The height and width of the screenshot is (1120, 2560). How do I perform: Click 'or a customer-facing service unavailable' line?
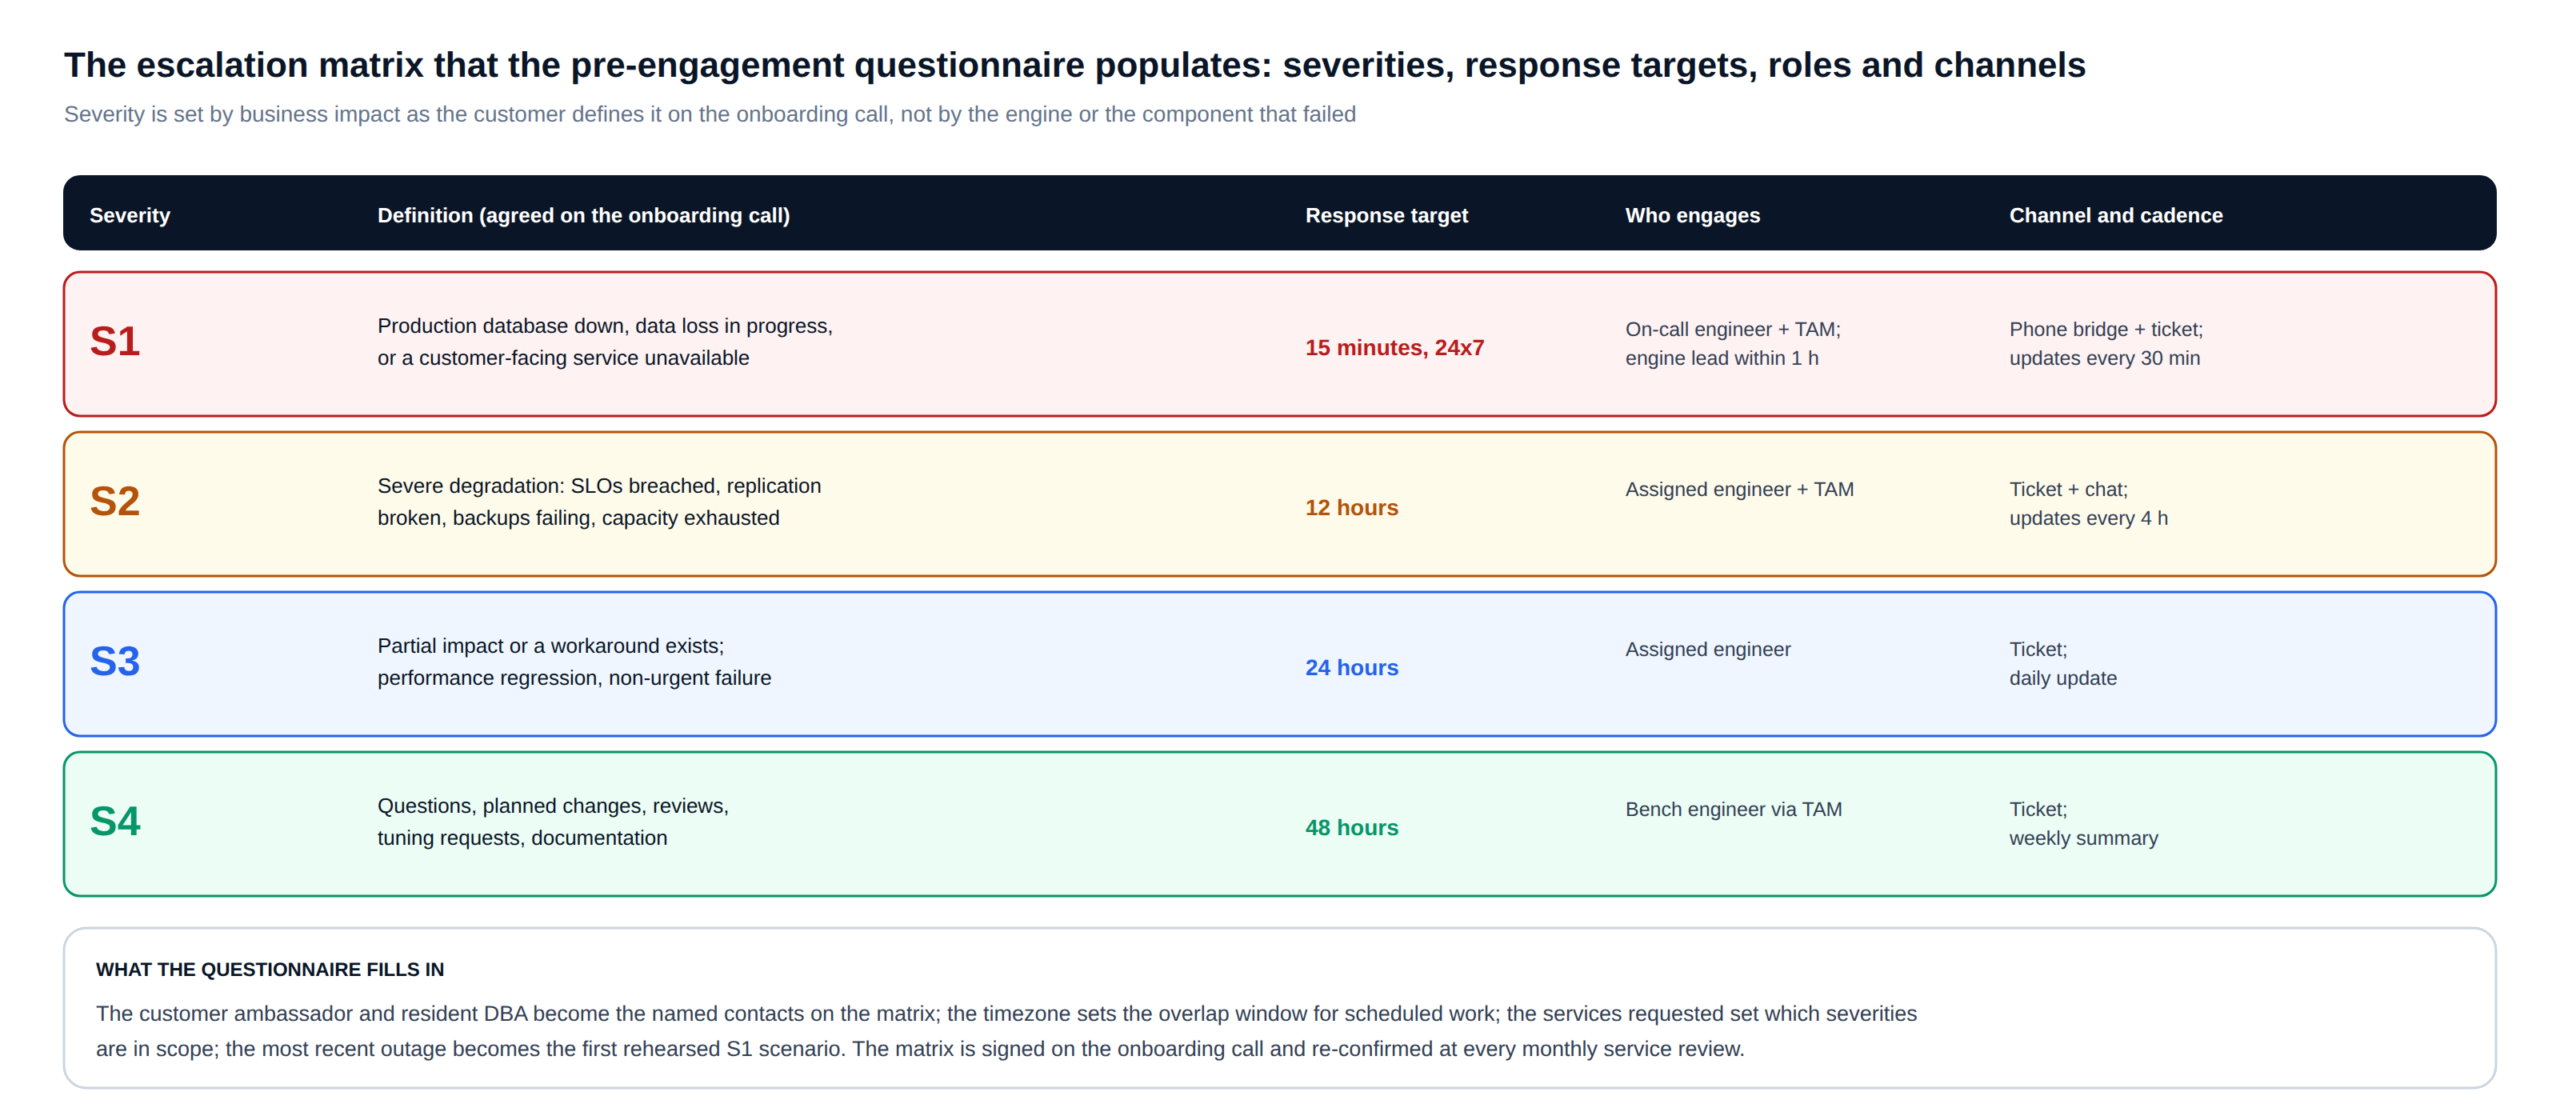[x=563, y=358]
